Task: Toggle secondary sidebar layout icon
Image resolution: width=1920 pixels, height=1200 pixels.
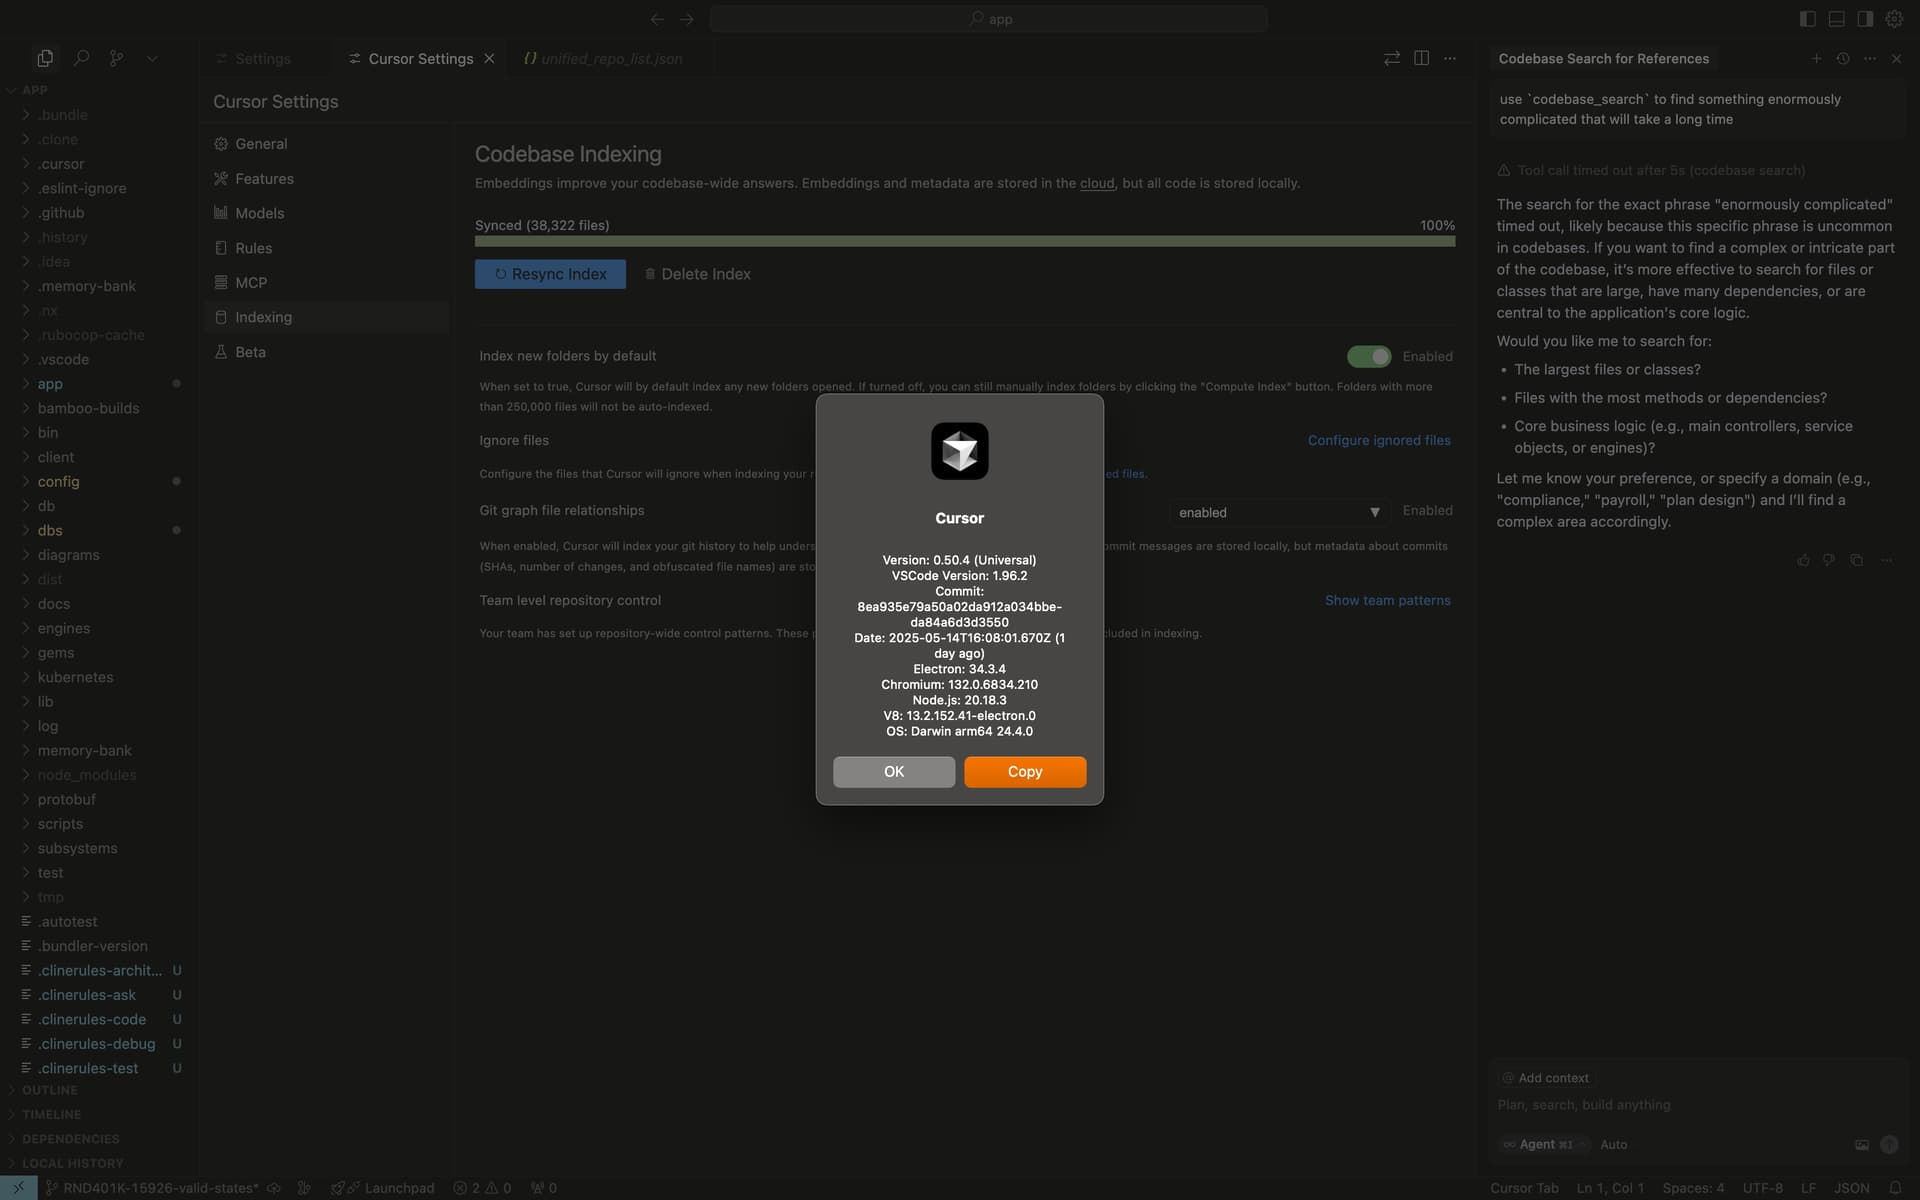Action: [x=1865, y=19]
